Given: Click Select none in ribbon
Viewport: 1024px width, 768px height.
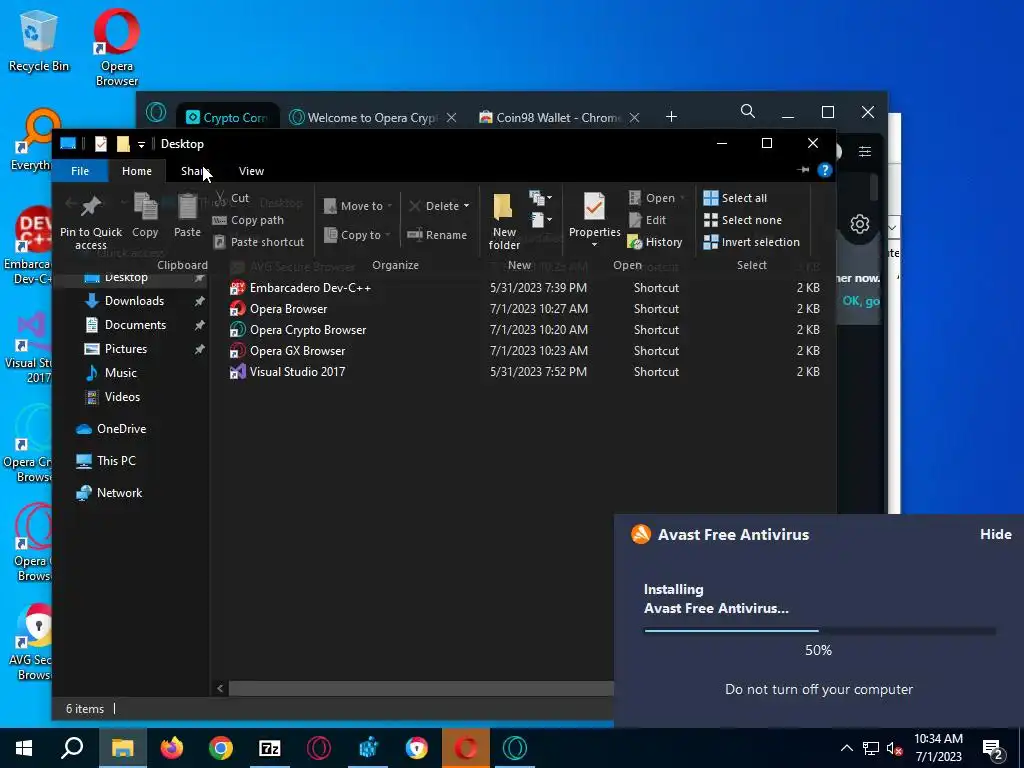Looking at the screenshot, I should click(743, 220).
